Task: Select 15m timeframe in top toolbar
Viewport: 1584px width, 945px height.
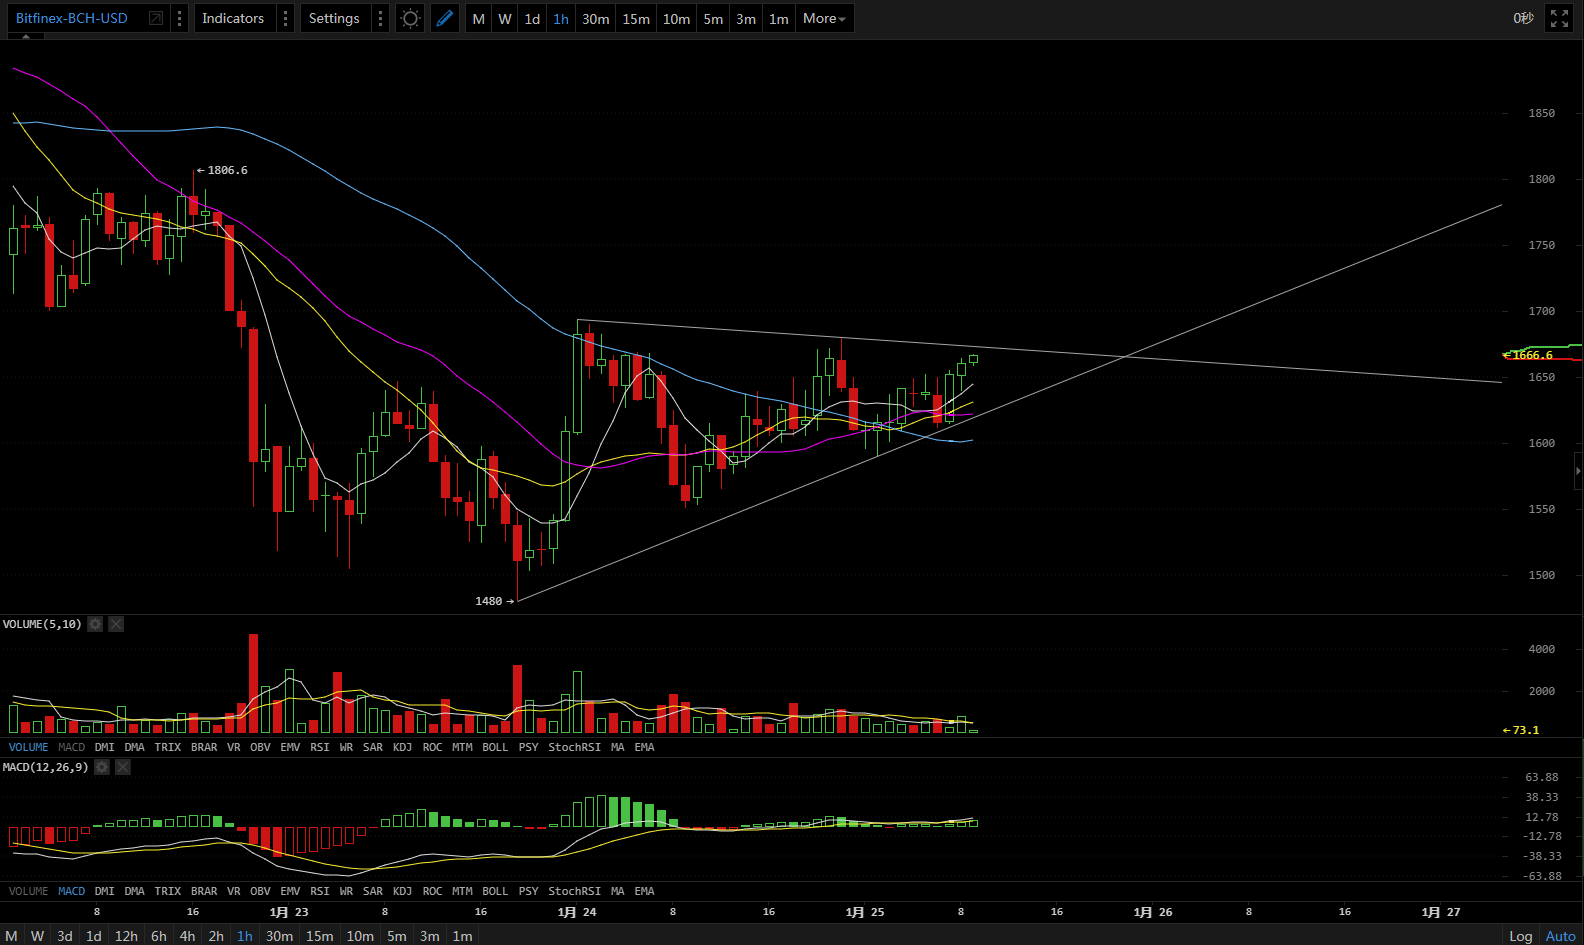Action: click(x=636, y=18)
